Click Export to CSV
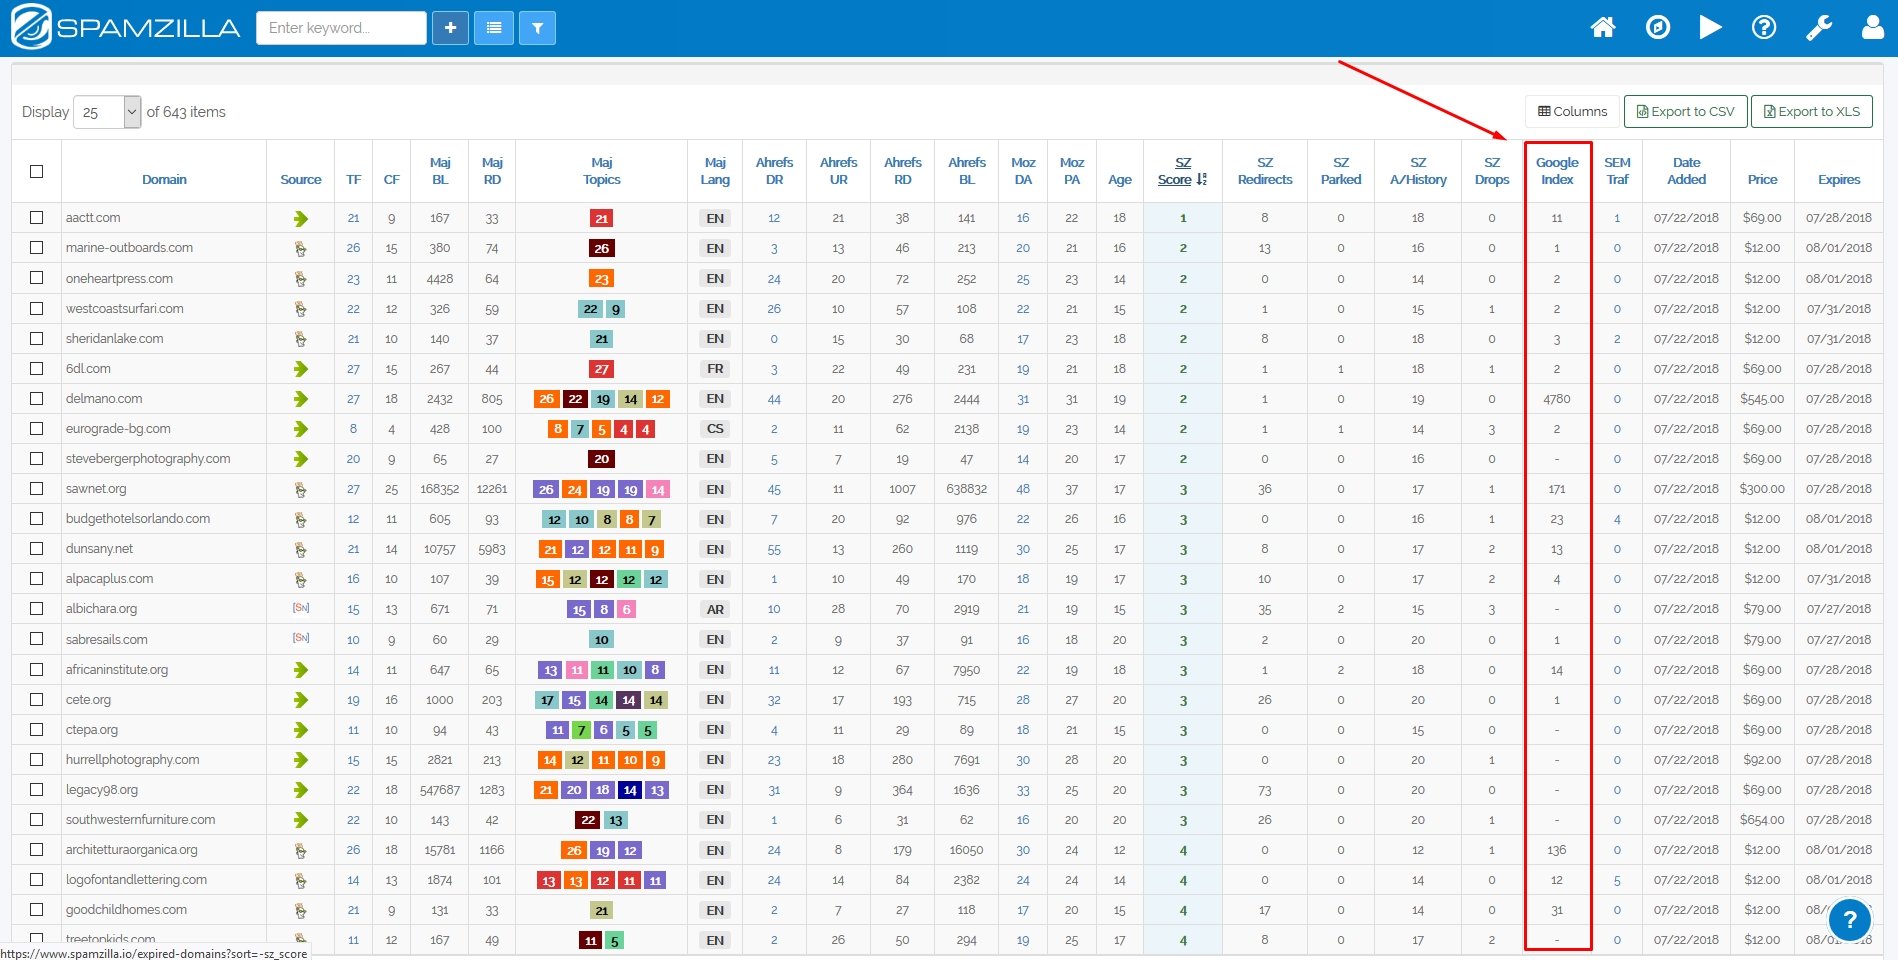 click(1686, 112)
